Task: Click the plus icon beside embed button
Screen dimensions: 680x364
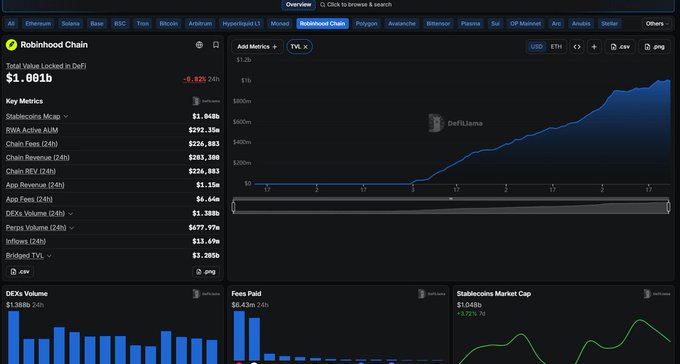Action: click(x=594, y=46)
